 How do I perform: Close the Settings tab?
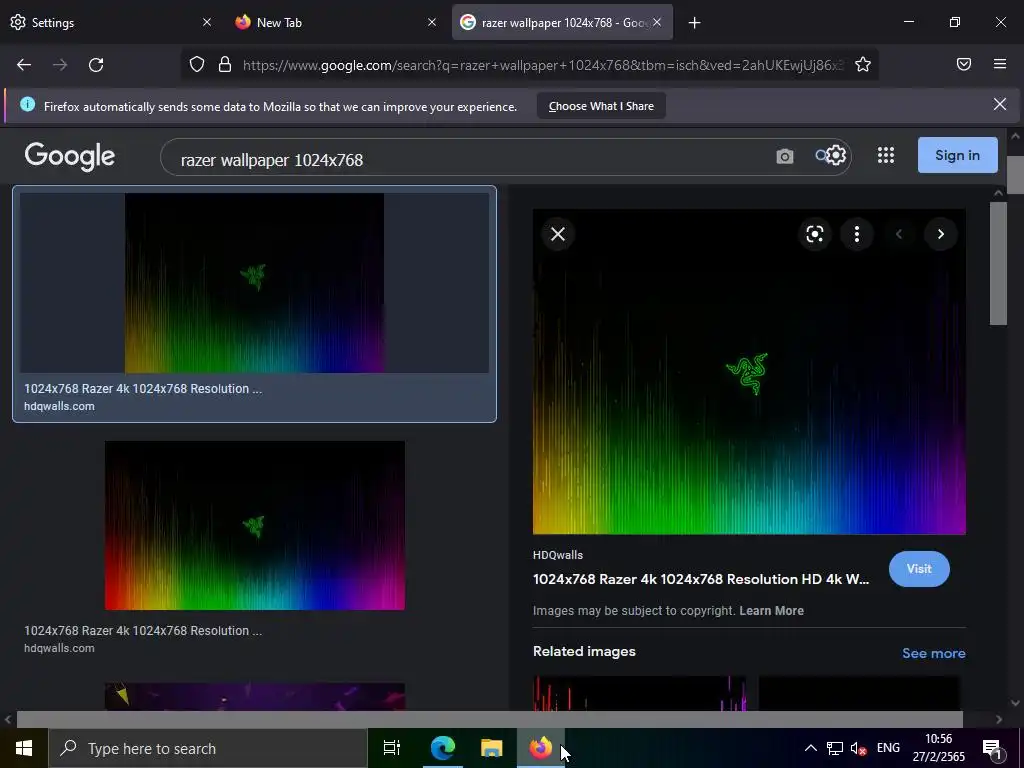[x=207, y=22]
